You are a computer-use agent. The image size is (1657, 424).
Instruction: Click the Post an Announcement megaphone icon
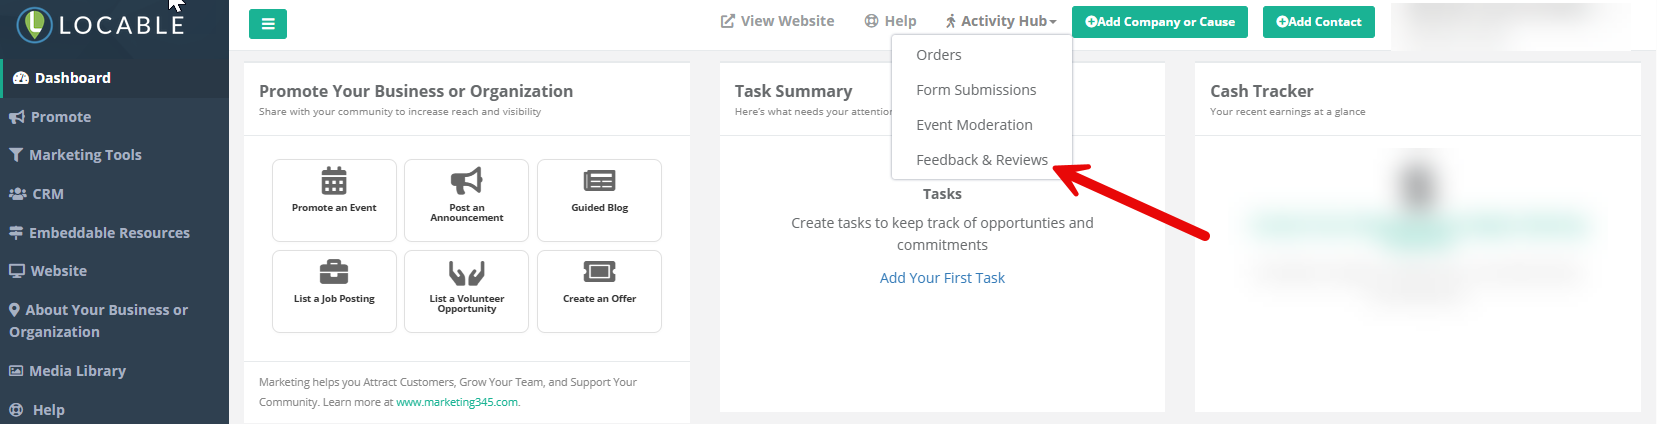tap(466, 181)
